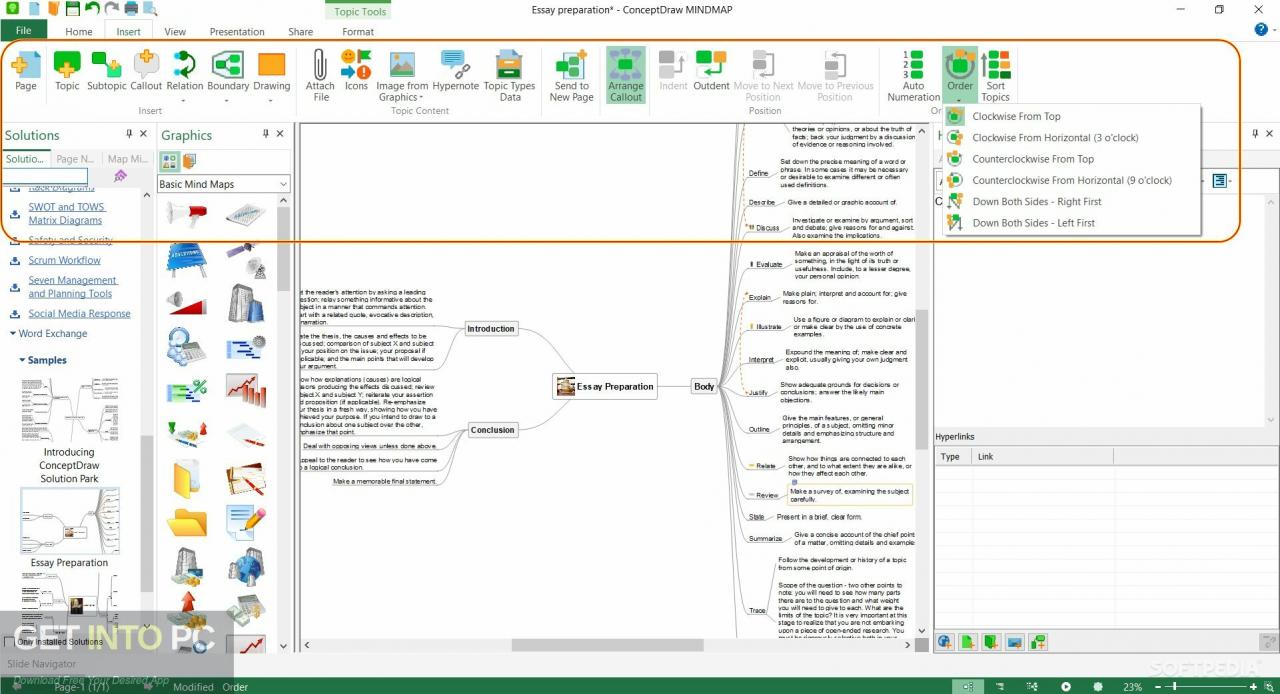Open Seven Management and Planning Tools link
This screenshot has height=694, width=1280.
tap(72, 287)
